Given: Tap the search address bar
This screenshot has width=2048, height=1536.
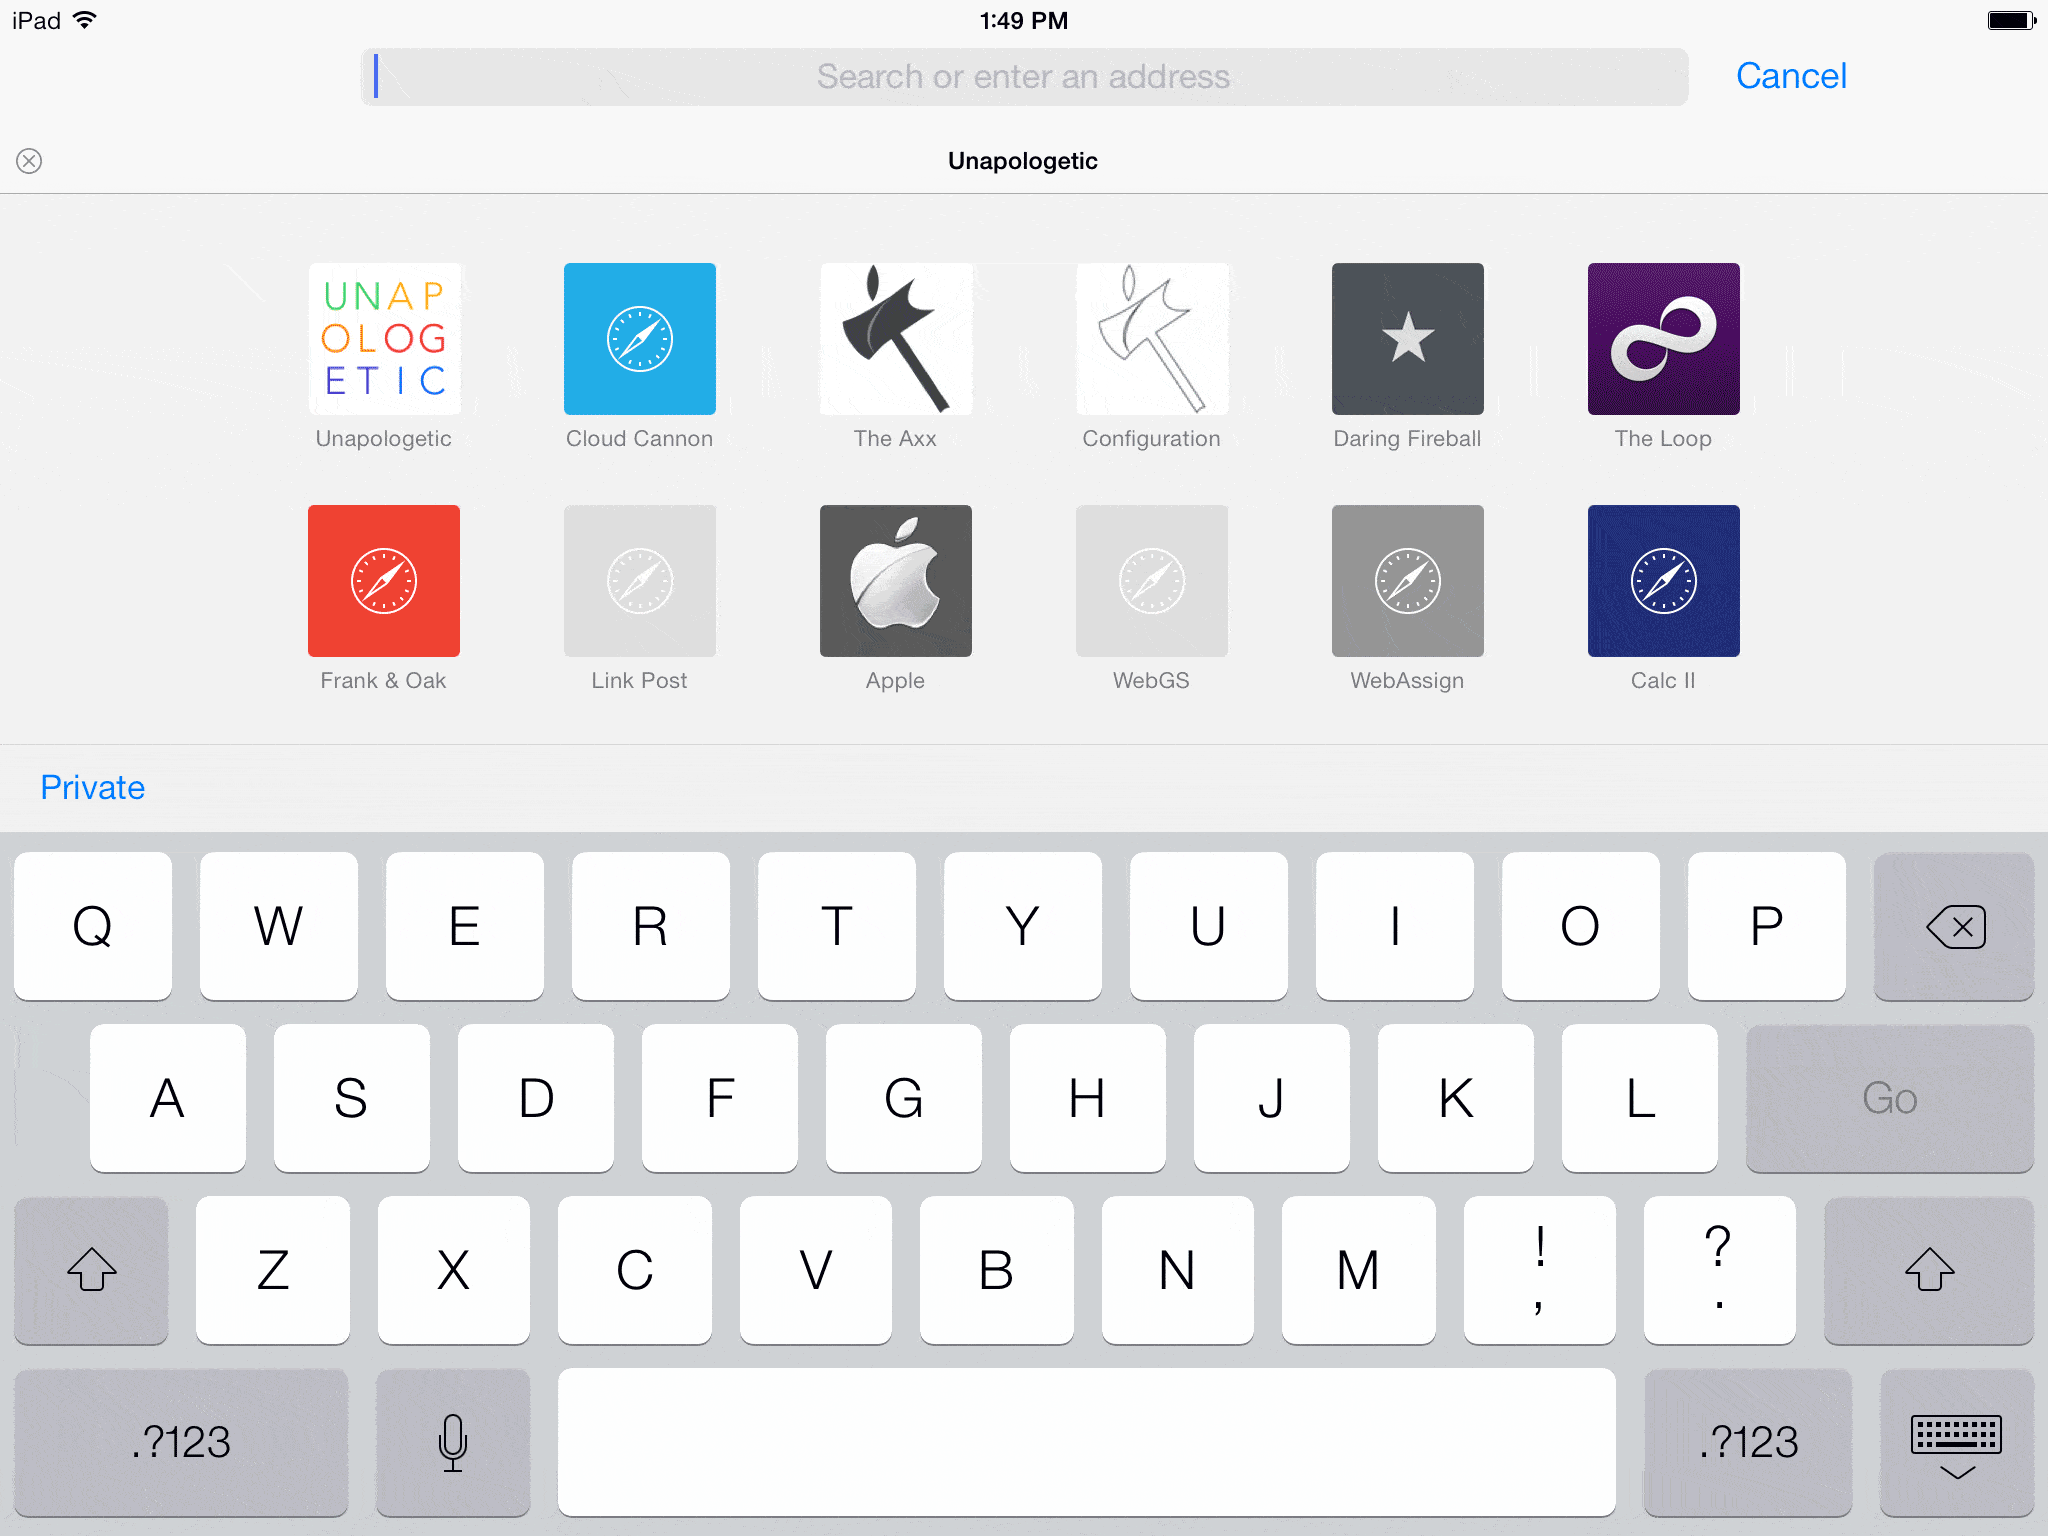Looking at the screenshot, I should coord(1024,74).
